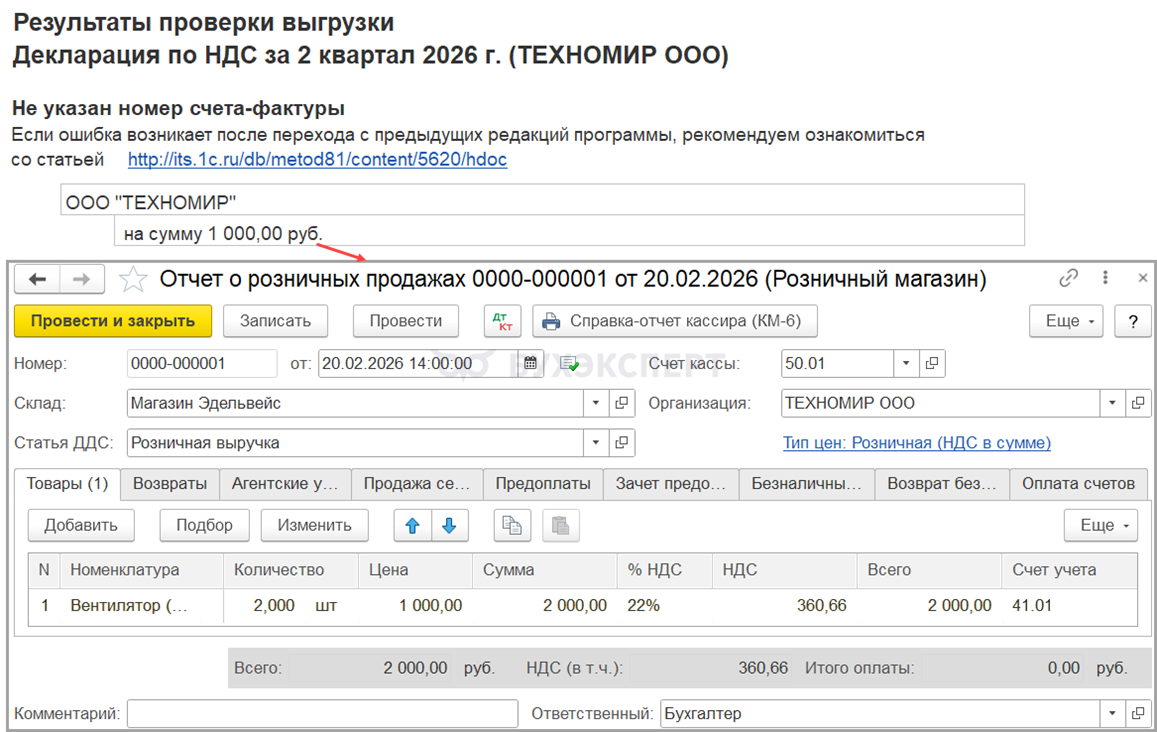The height and width of the screenshot is (732, 1157).
Task: Open the help question mark button
Action: tap(1133, 321)
